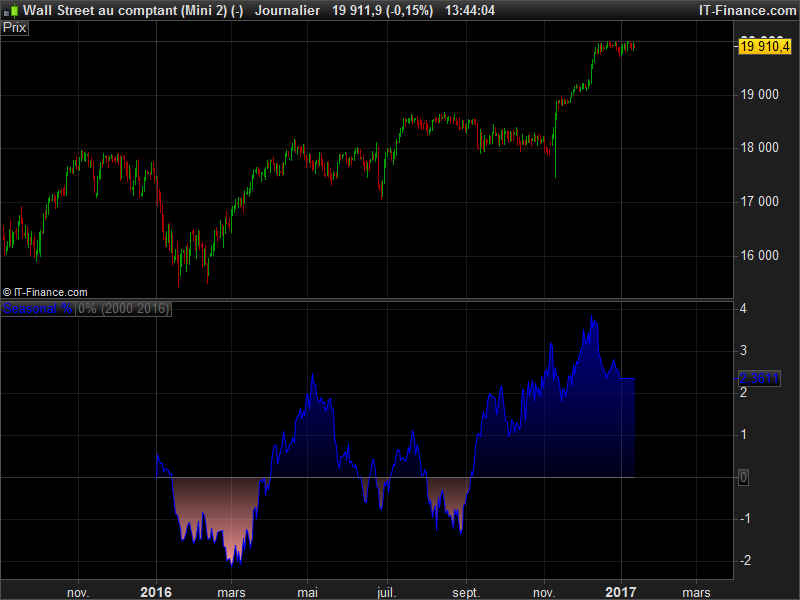Click the blue 2,3611 seasonal value tag

(760, 379)
